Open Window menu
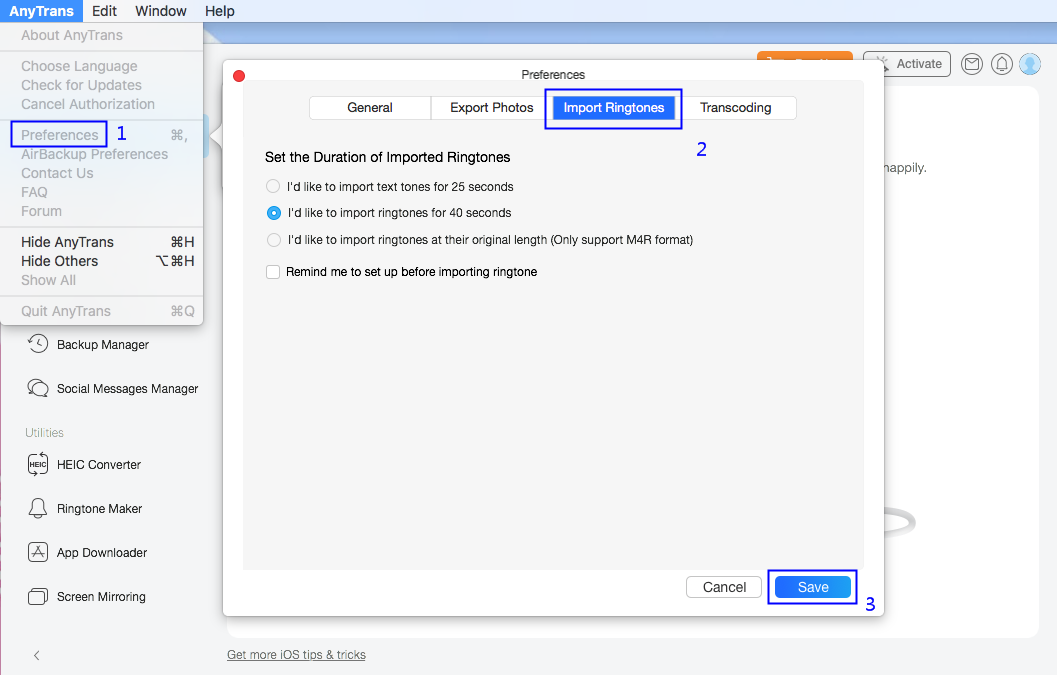 pos(160,11)
